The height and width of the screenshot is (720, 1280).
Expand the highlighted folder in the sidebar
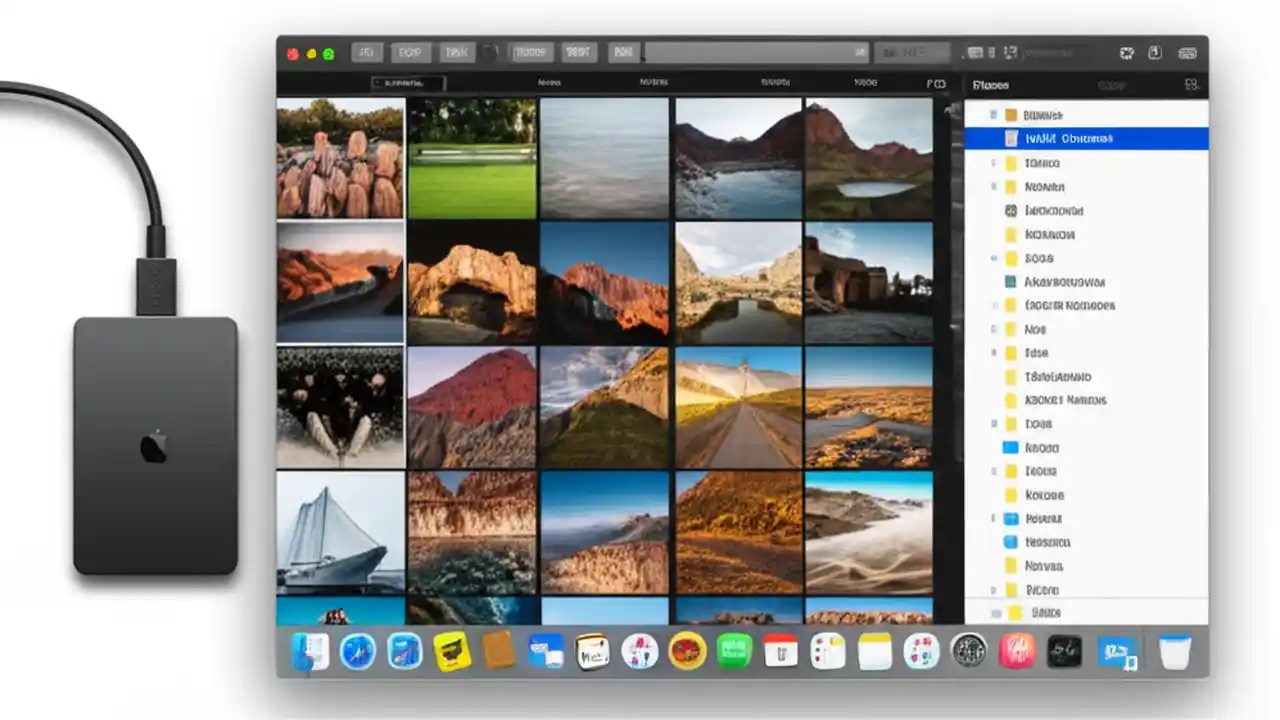point(994,139)
